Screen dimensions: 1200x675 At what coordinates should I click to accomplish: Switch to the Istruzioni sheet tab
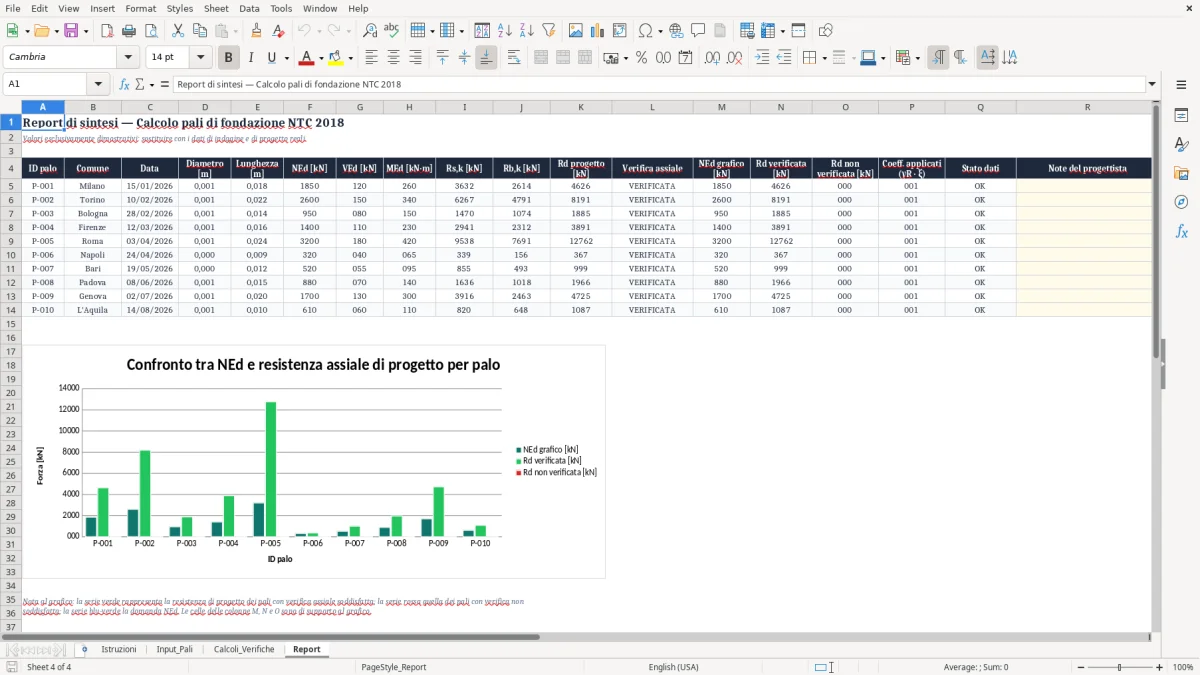119,649
